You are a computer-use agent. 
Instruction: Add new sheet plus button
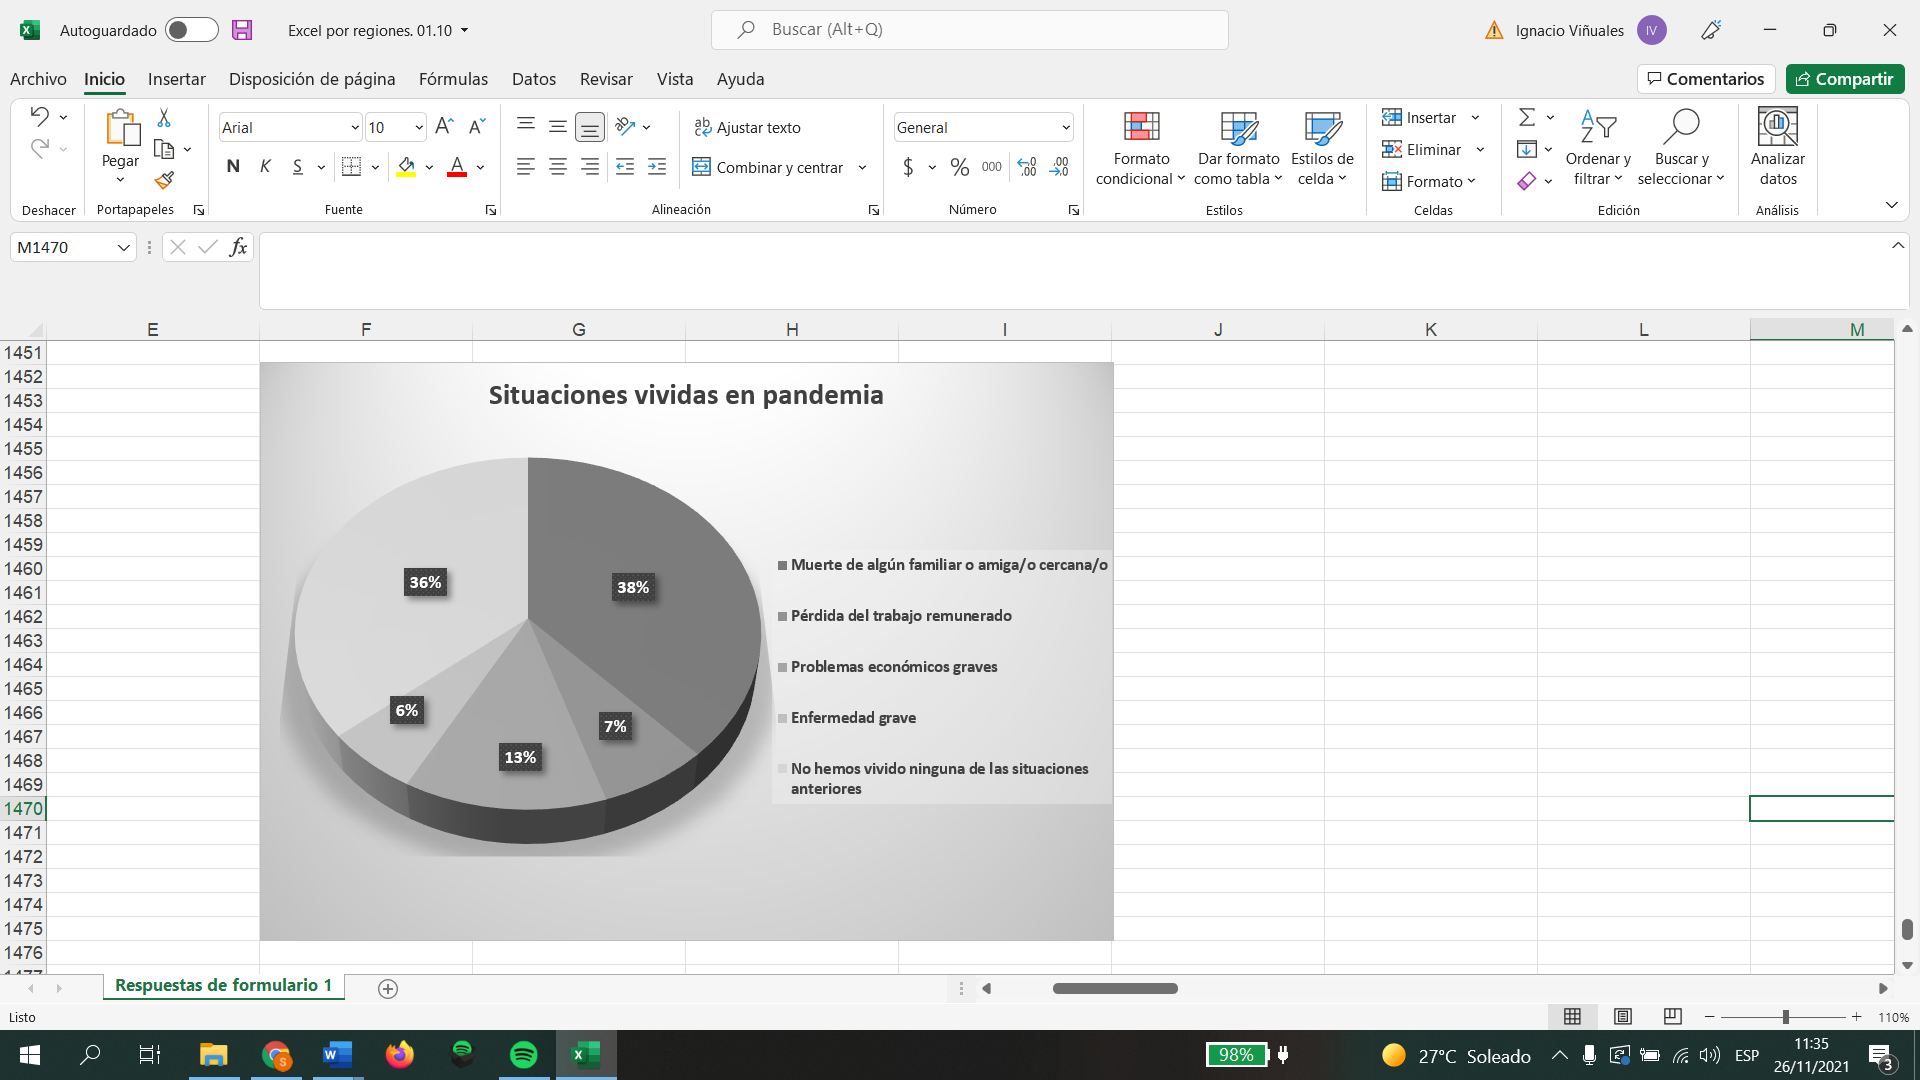pos(388,989)
